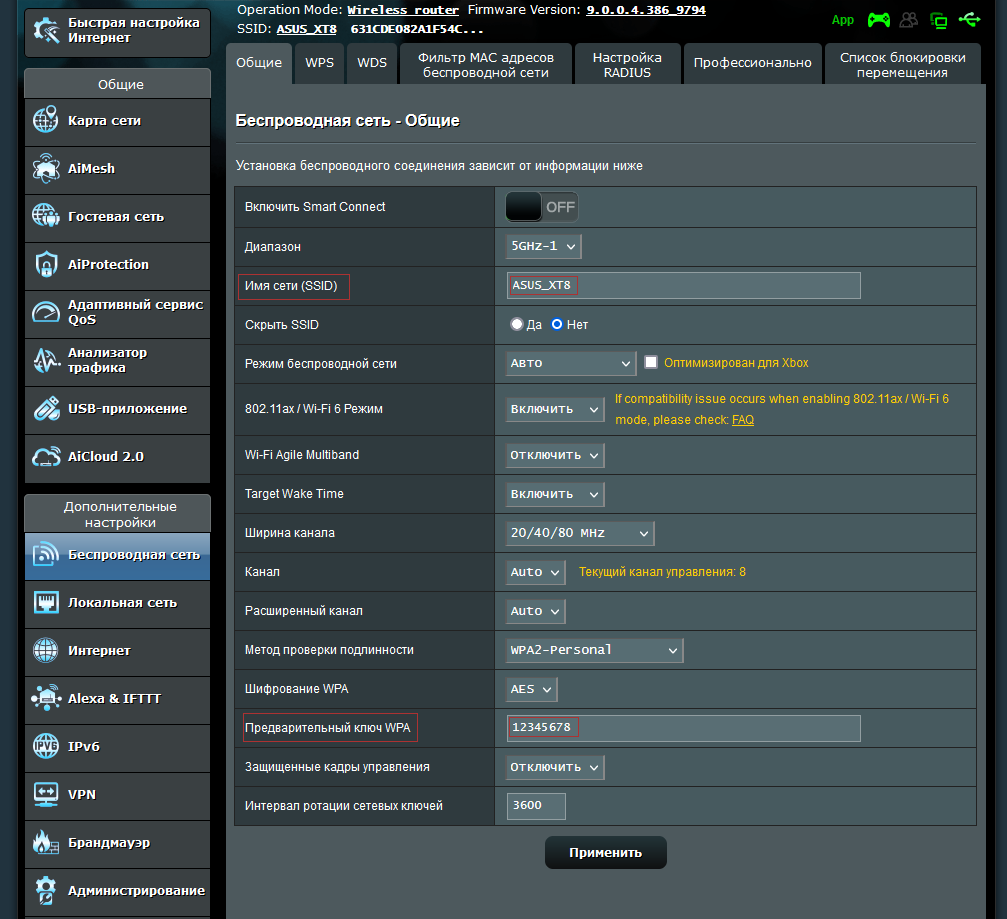Viewport: 1007px width, 919px height.
Task: Open Брандмауэр in the sidebar
Action: point(118,845)
